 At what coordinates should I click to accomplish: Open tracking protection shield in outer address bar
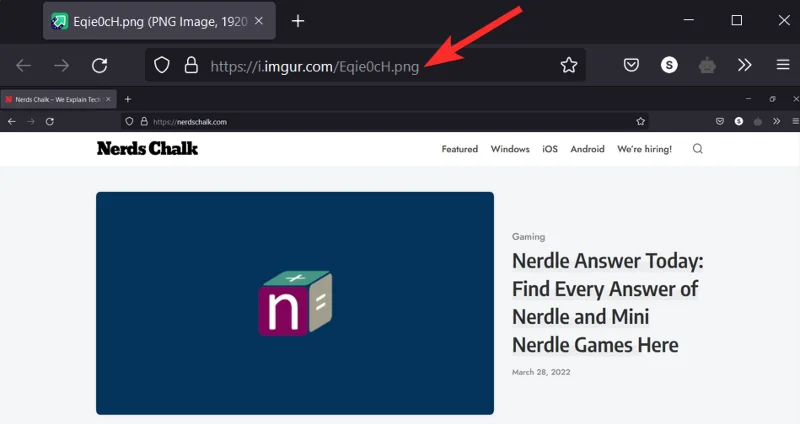coord(162,65)
